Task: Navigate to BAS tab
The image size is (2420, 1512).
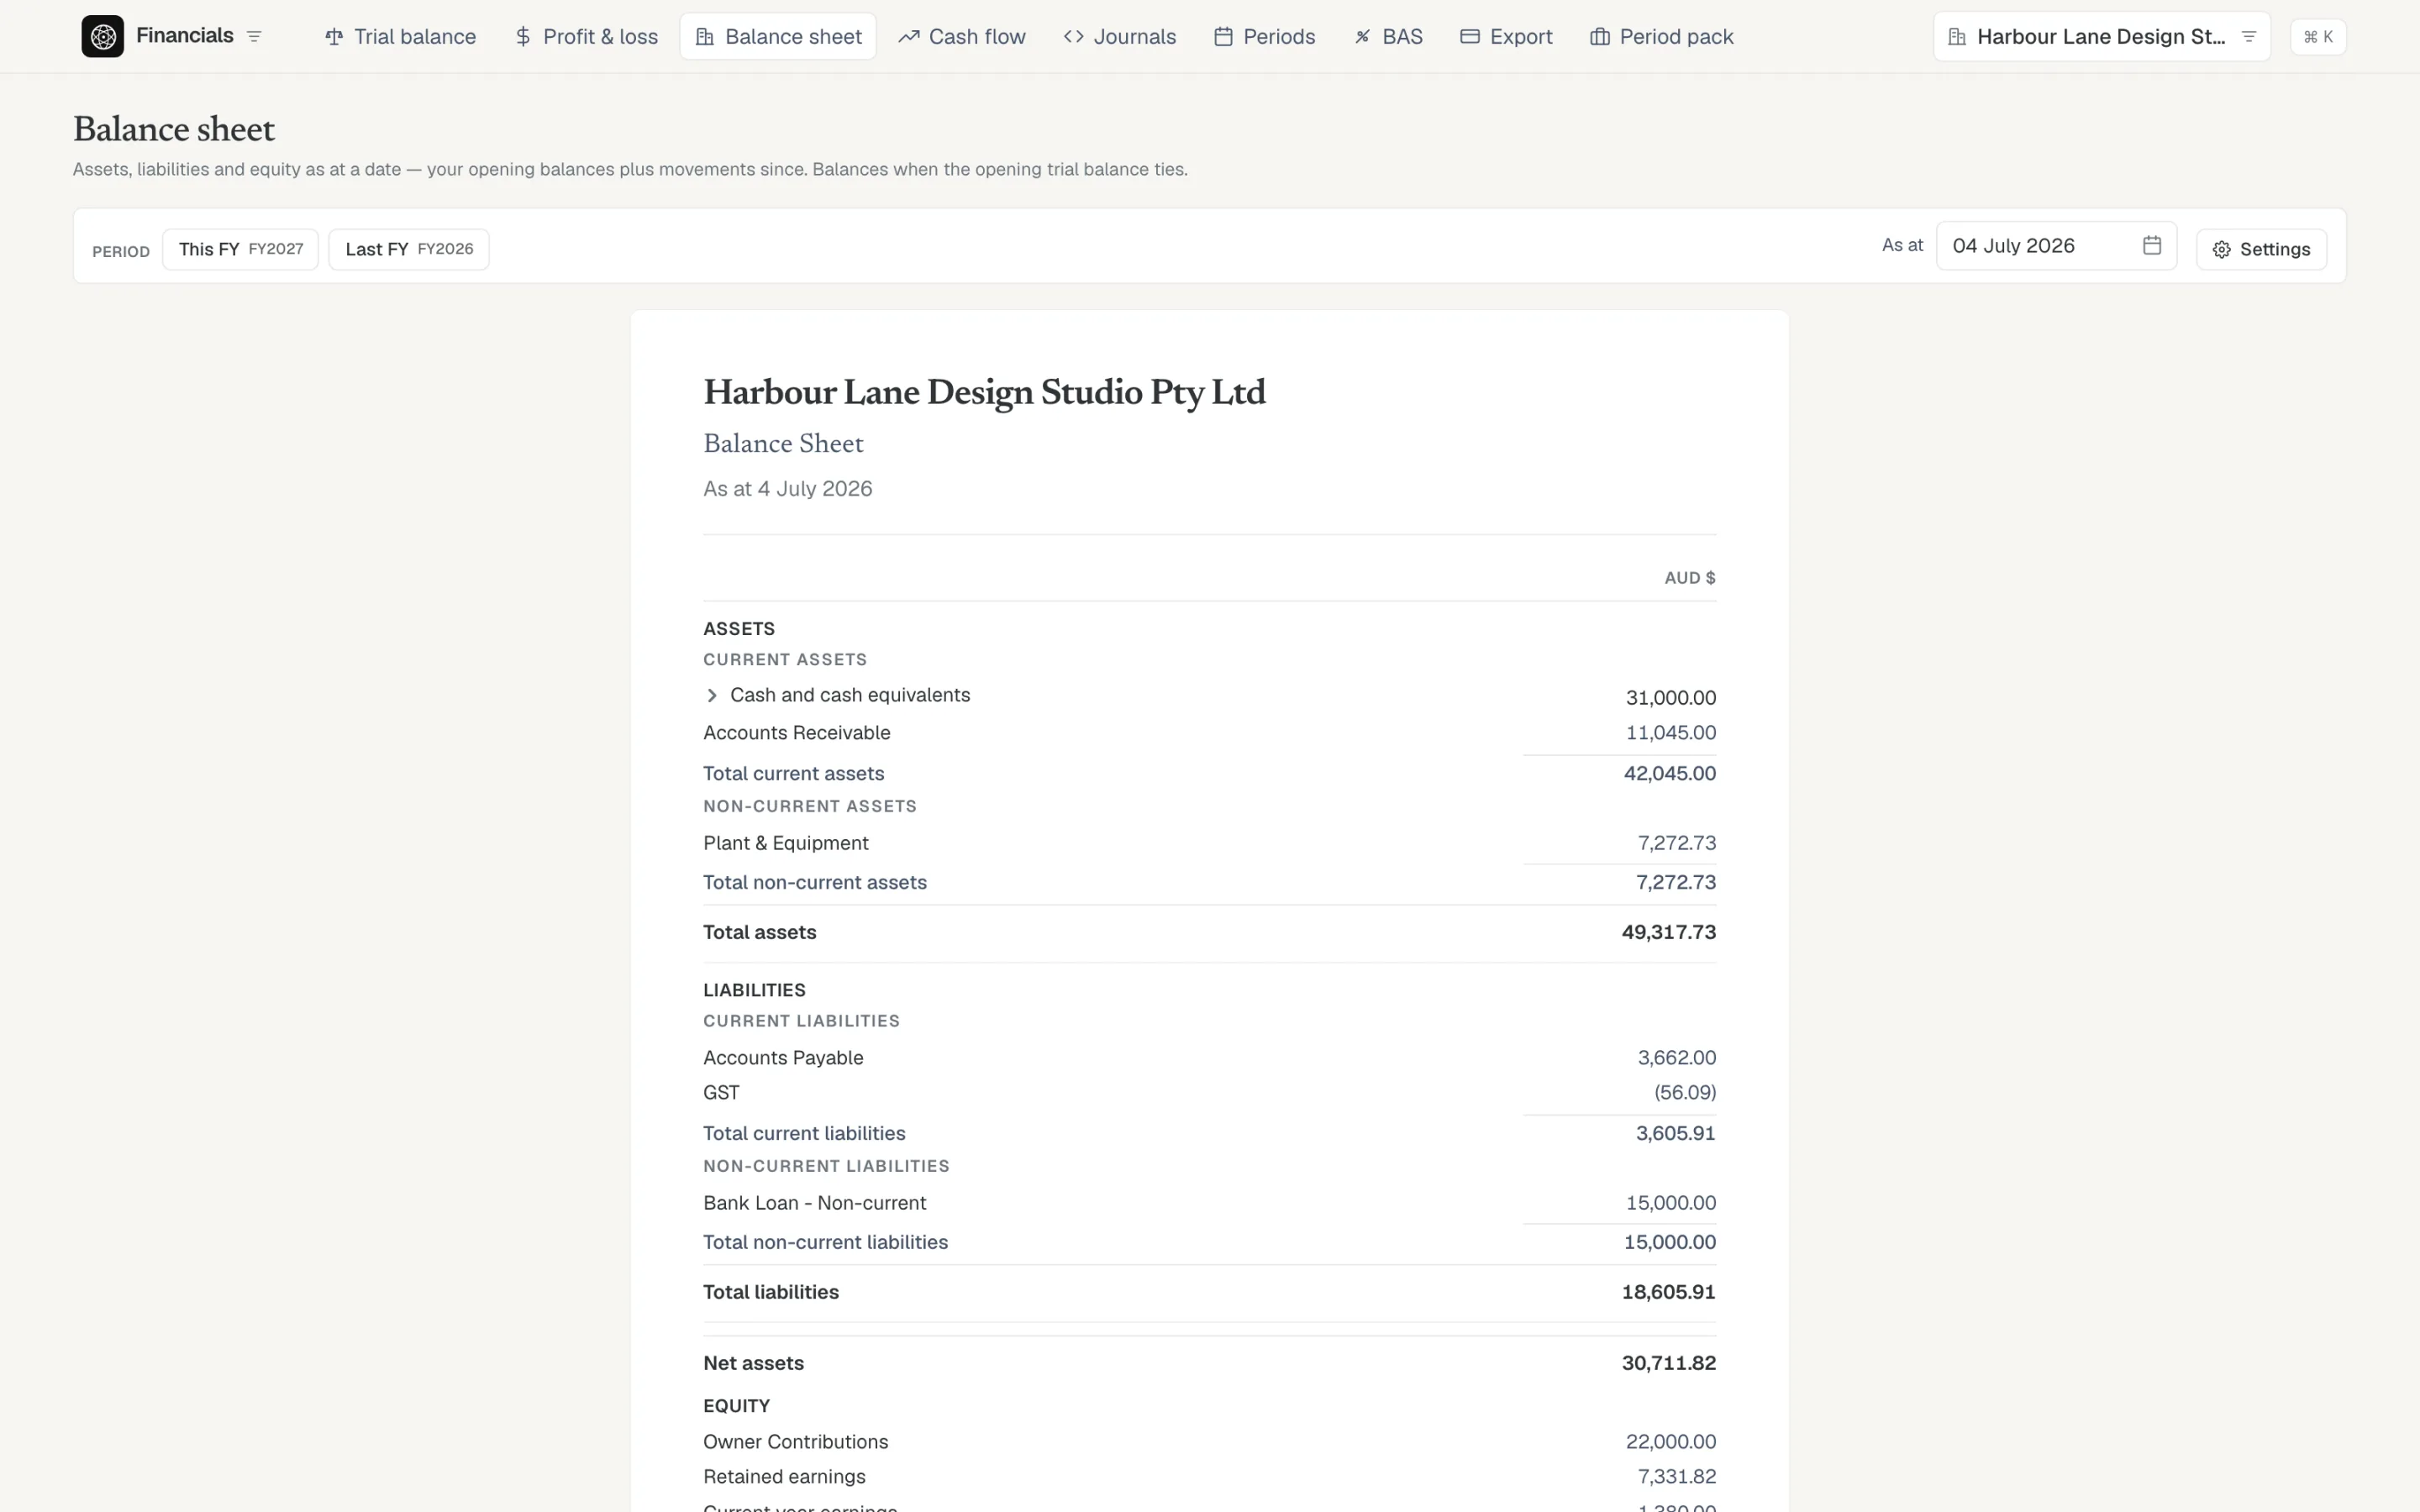Action: coord(1388,37)
